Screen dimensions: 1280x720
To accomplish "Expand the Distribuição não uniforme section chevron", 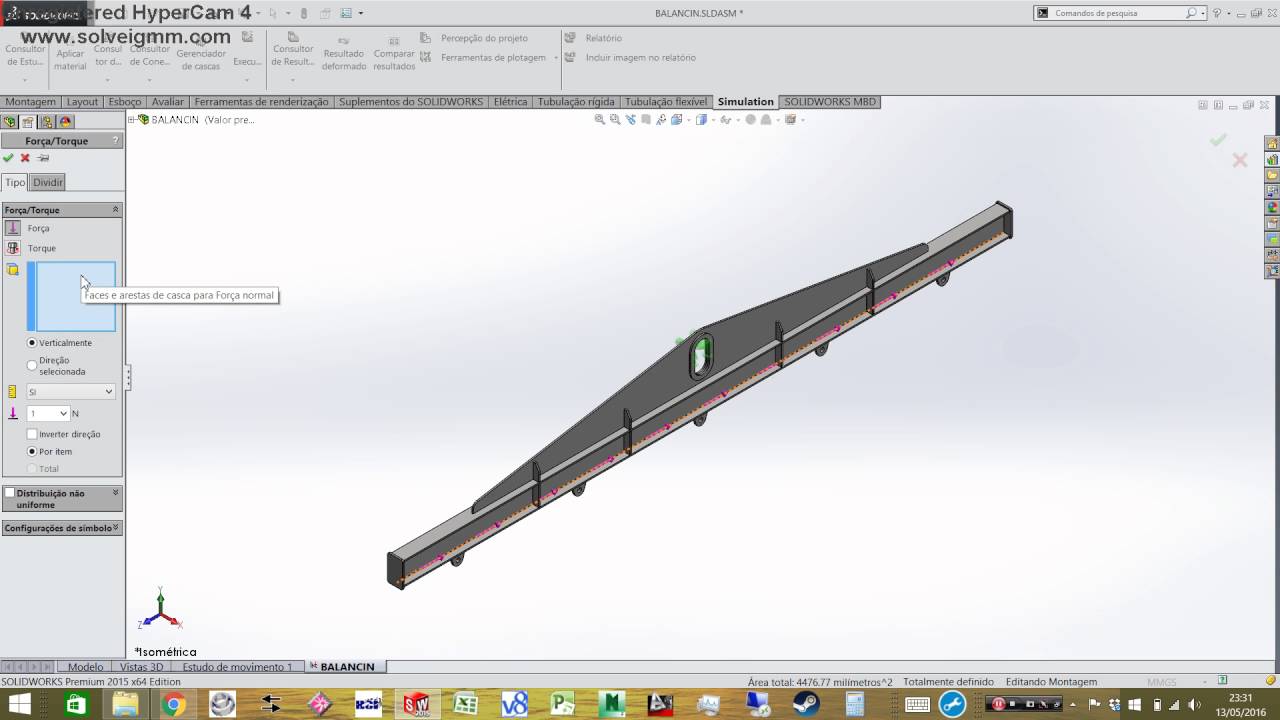I will (x=116, y=493).
